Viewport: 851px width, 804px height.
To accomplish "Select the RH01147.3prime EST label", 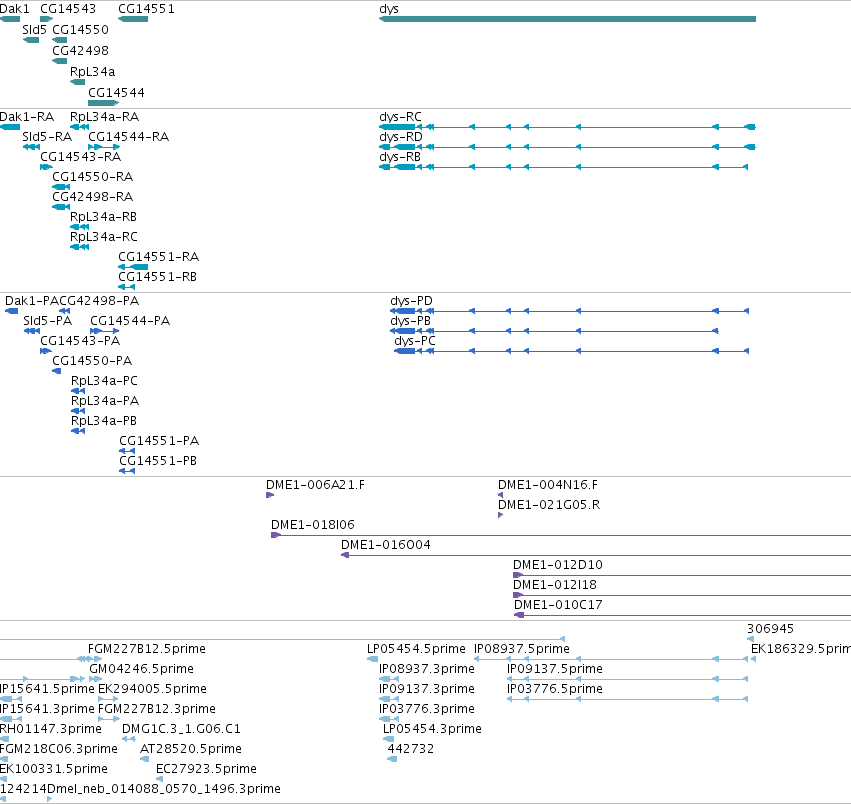I will pyautogui.click(x=50, y=729).
